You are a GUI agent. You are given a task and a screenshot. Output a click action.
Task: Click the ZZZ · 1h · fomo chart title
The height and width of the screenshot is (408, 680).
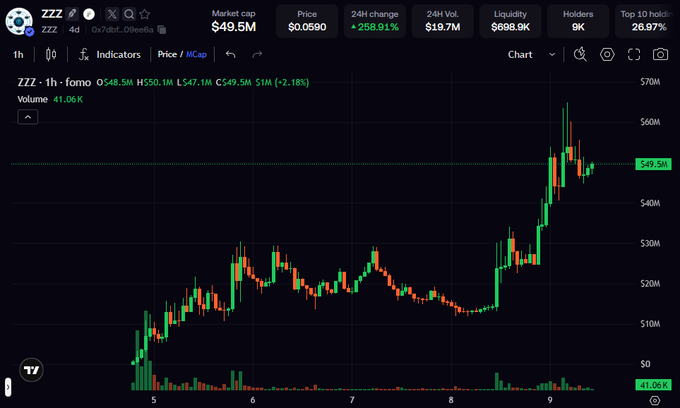tap(54, 82)
